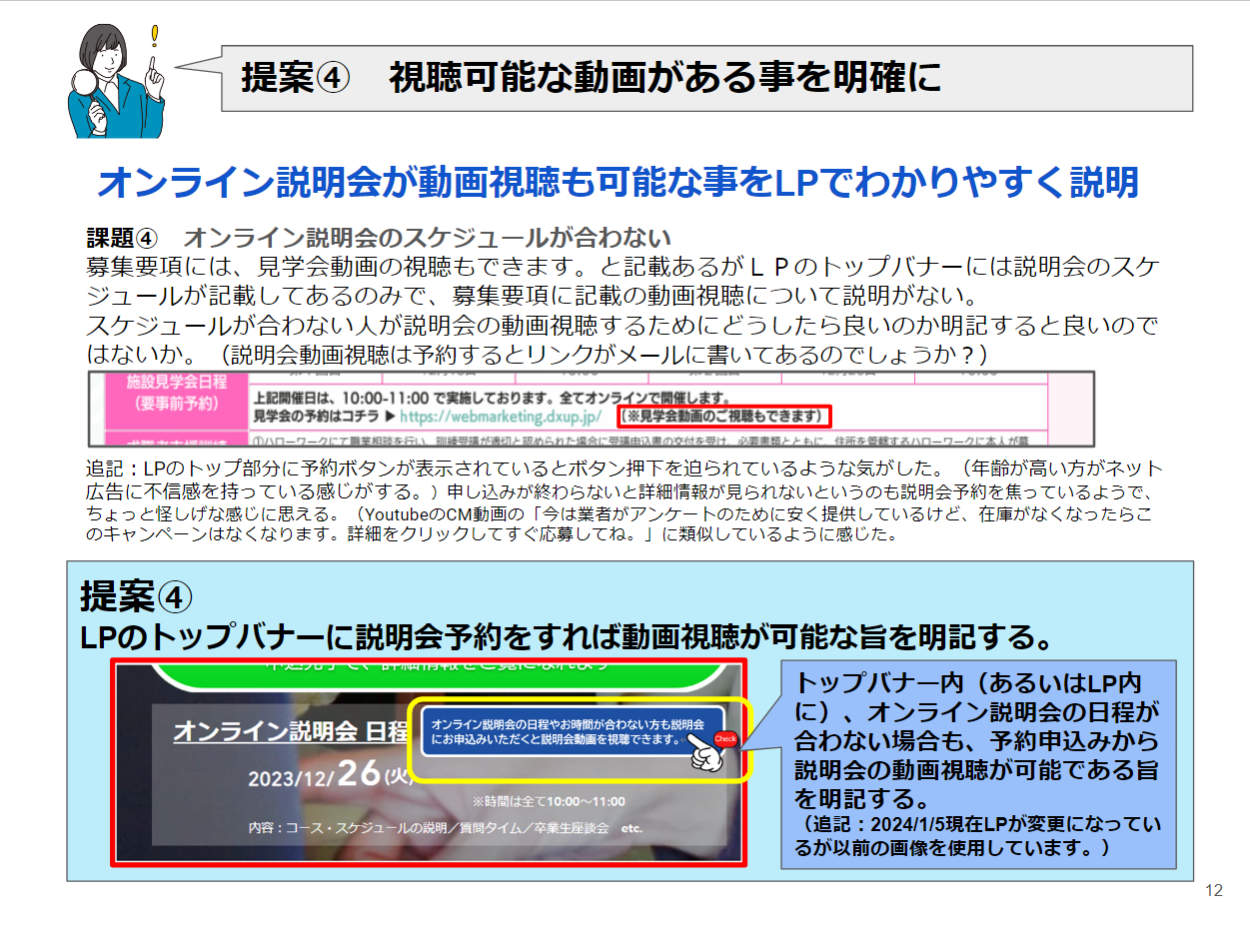Click the pointing hand cursor icon
The width and height of the screenshot is (1250, 940).
tap(707, 755)
